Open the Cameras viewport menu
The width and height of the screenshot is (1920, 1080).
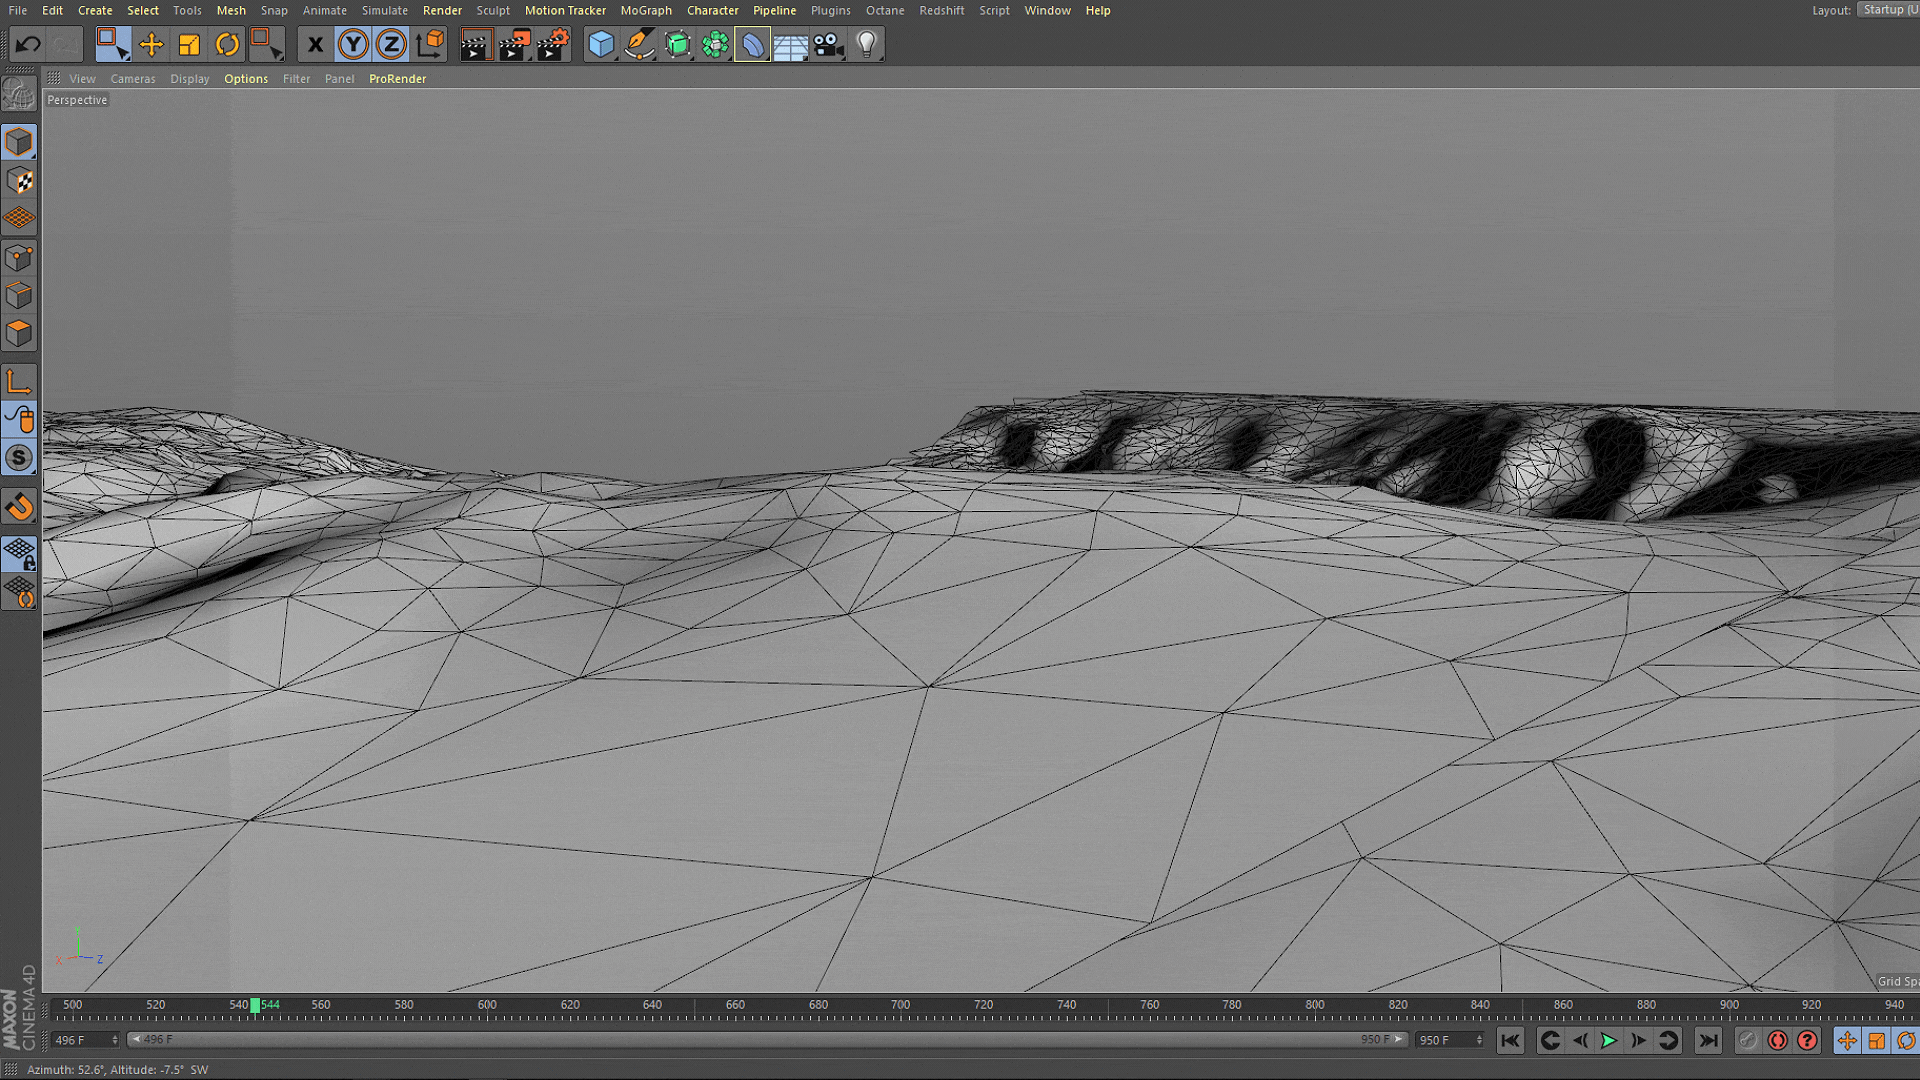tap(133, 79)
